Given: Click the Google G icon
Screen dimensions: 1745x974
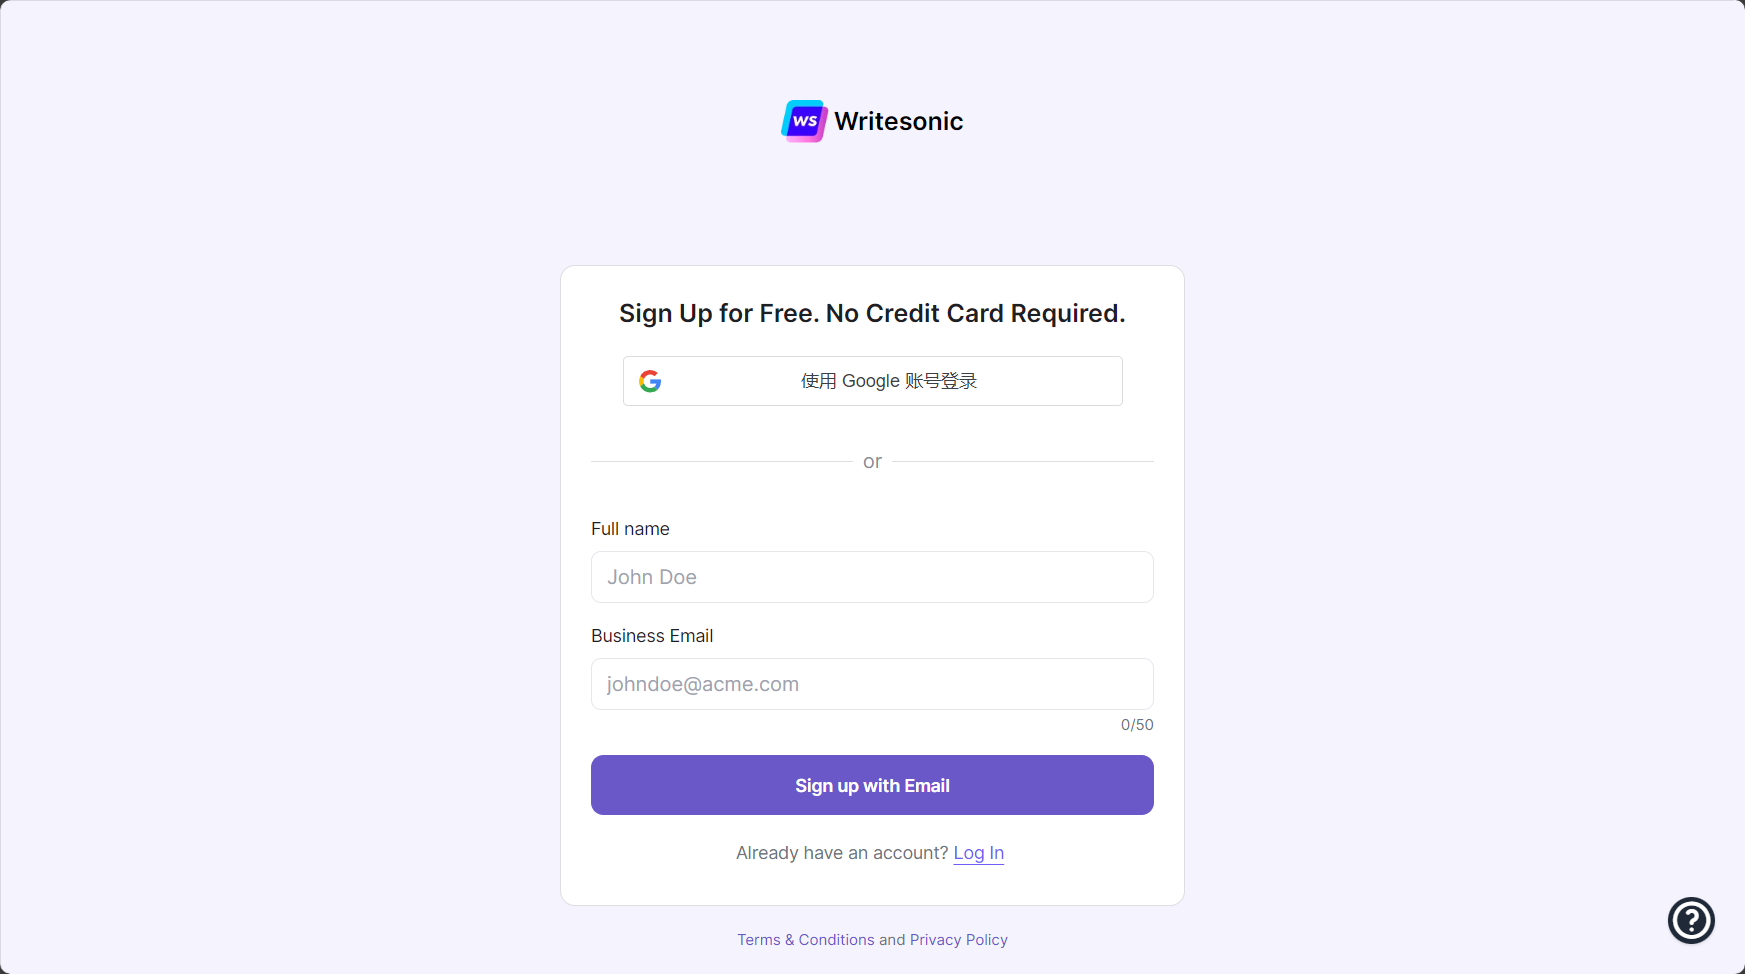Looking at the screenshot, I should tap(650, 381).
